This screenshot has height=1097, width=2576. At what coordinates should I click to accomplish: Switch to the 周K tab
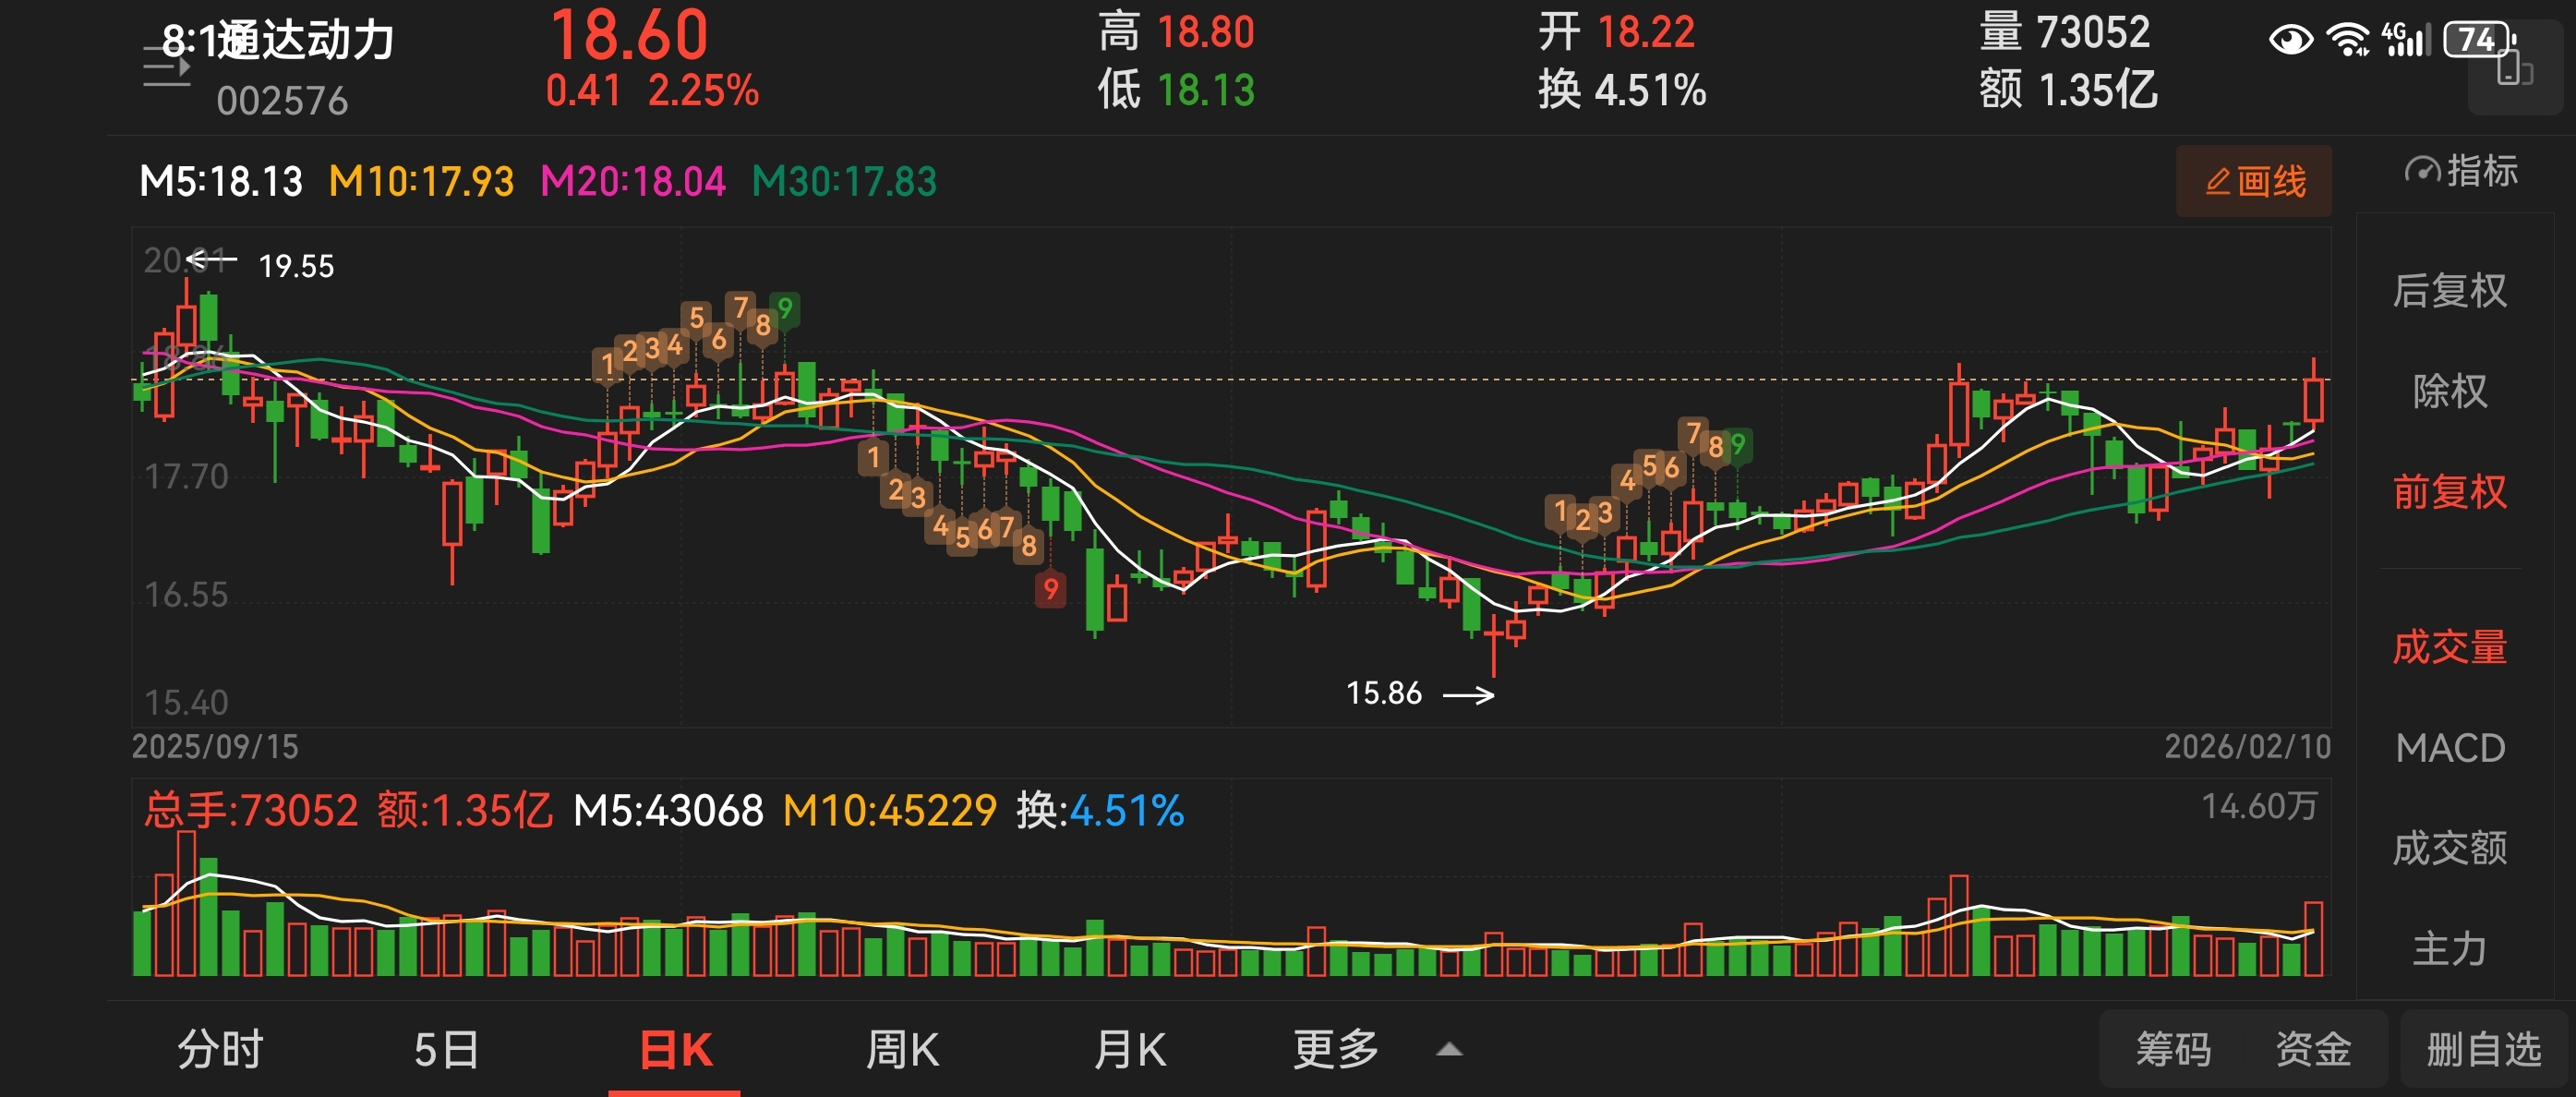coord(902,1050)
